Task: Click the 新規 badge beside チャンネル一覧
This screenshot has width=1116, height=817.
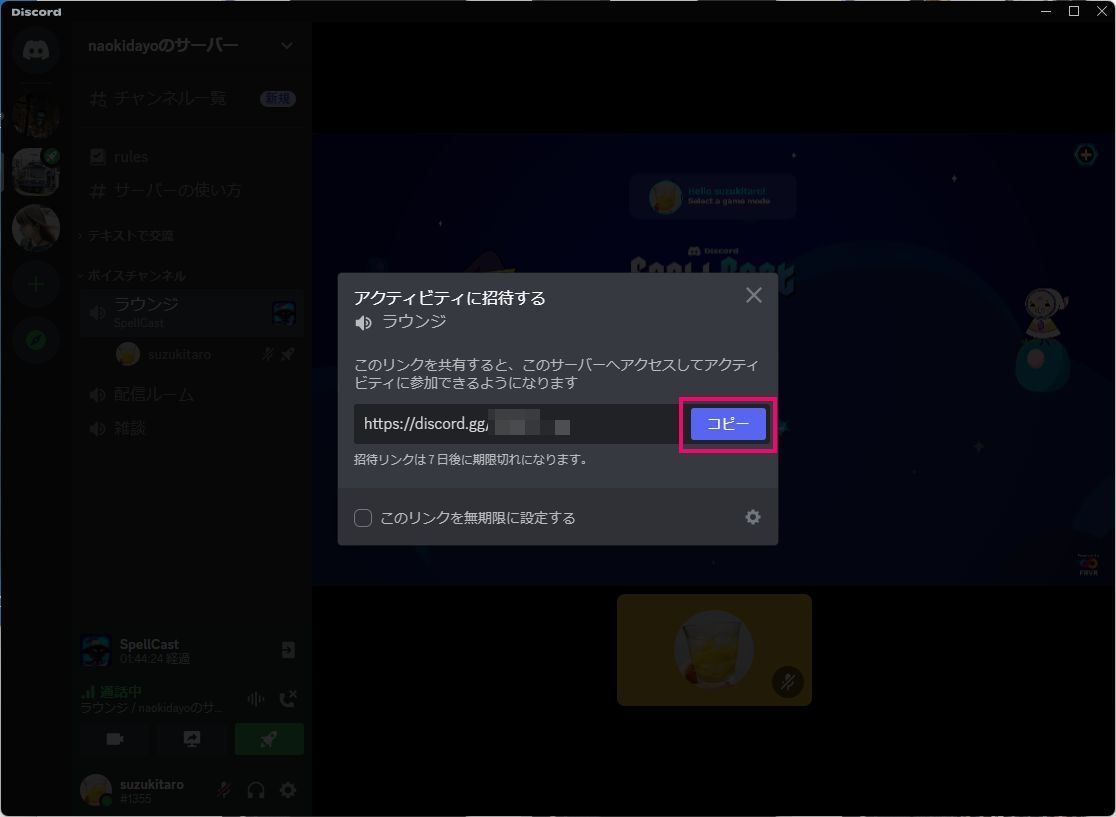Action: point(278,99)
